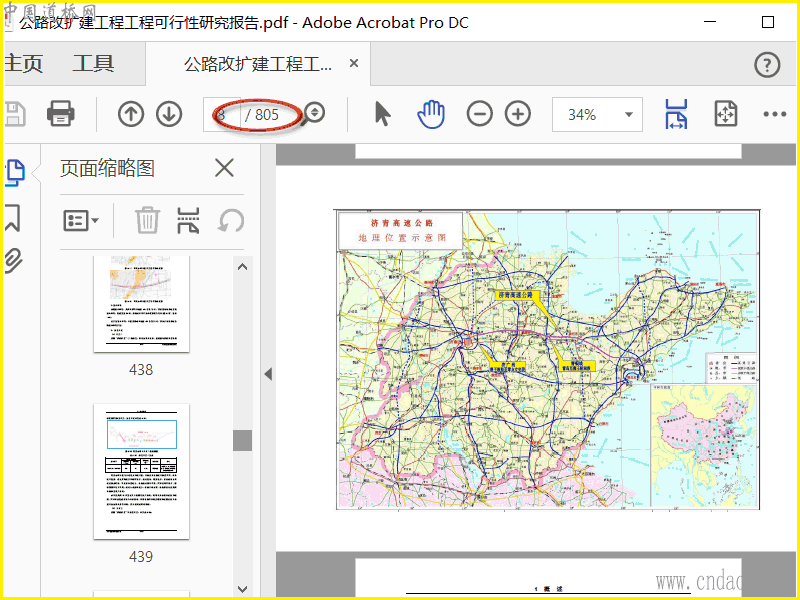Click the Delete pages trash icon

[x=147, y=220]
